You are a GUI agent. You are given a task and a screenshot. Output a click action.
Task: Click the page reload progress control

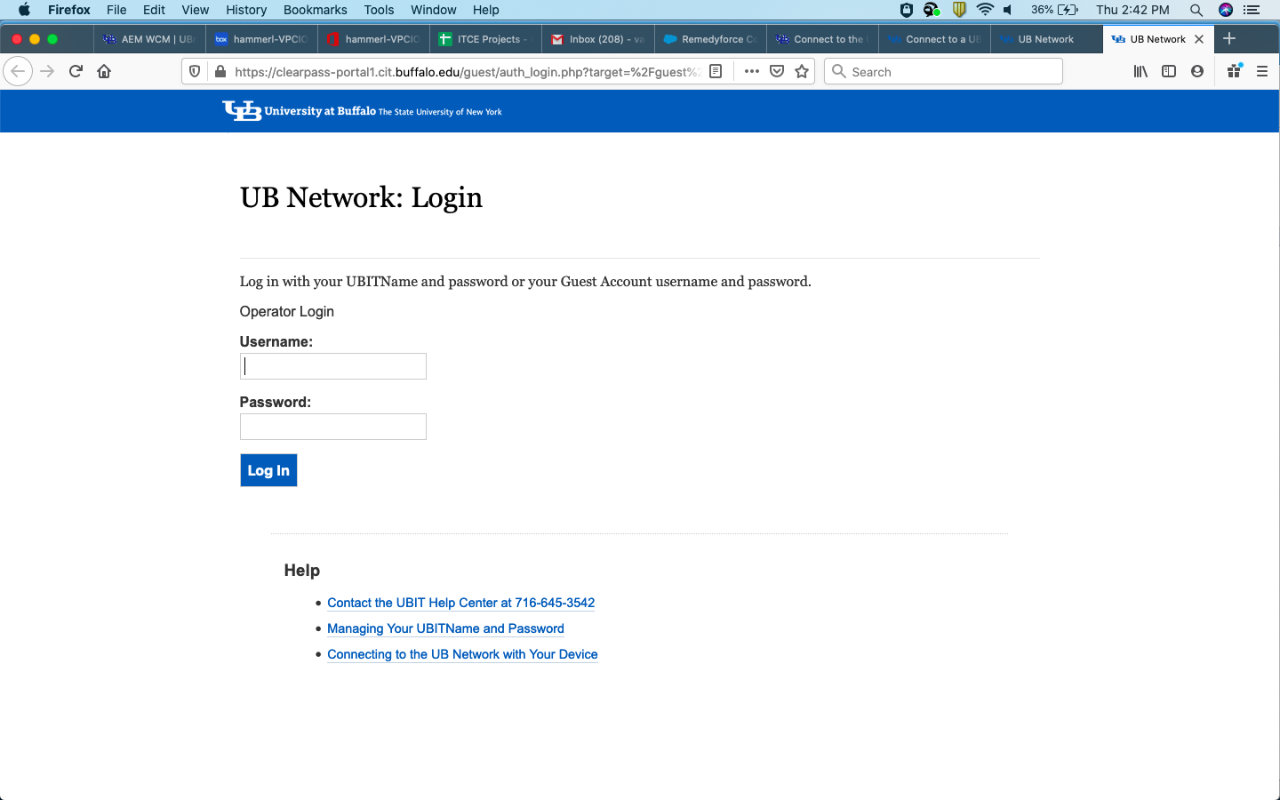[76, 71]
